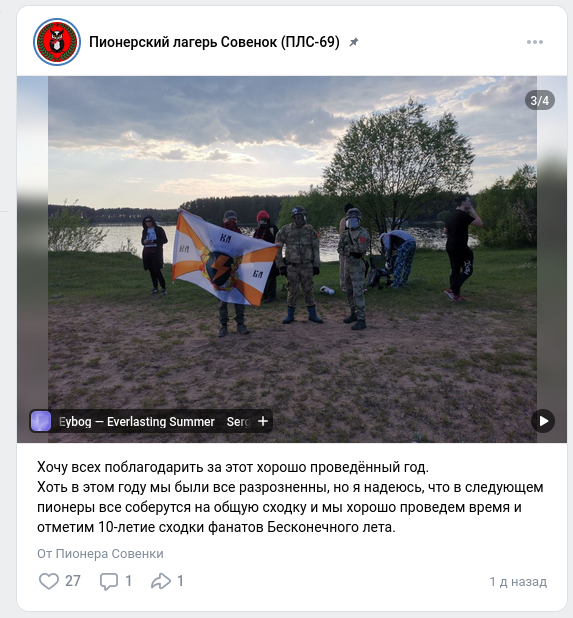573x618 pixels.
Task: Click the pinned post pin icon
Action: pos(353,42)
